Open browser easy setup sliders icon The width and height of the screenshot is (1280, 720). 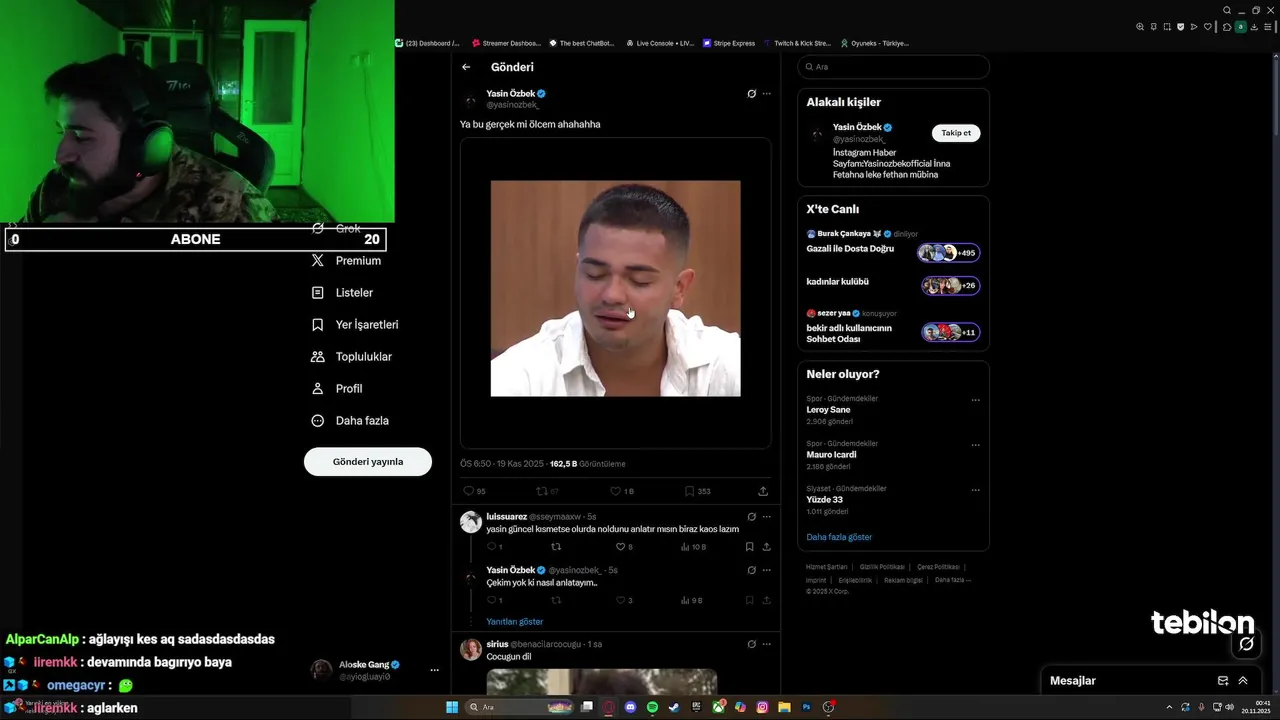(1267, 27)
